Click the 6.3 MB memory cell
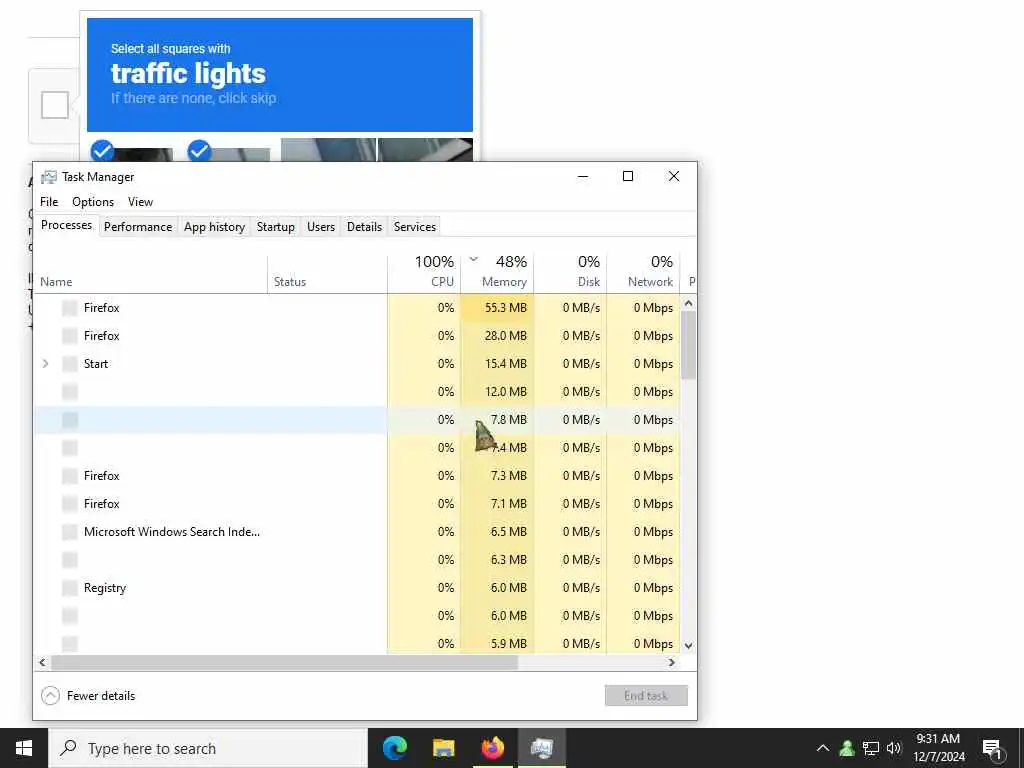1024x768 pixels. (498, 560)
